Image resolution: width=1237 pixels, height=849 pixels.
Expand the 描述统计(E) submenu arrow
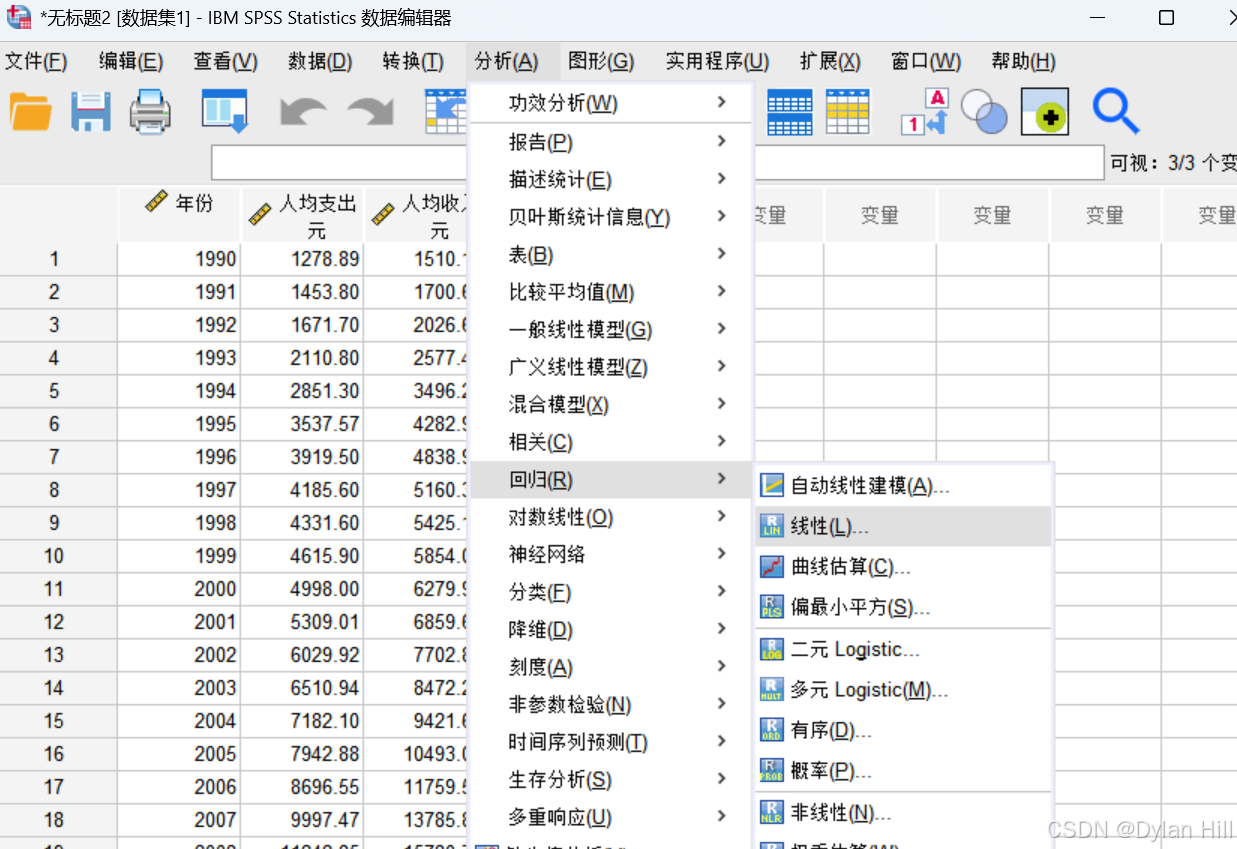[x=722, y=179]
